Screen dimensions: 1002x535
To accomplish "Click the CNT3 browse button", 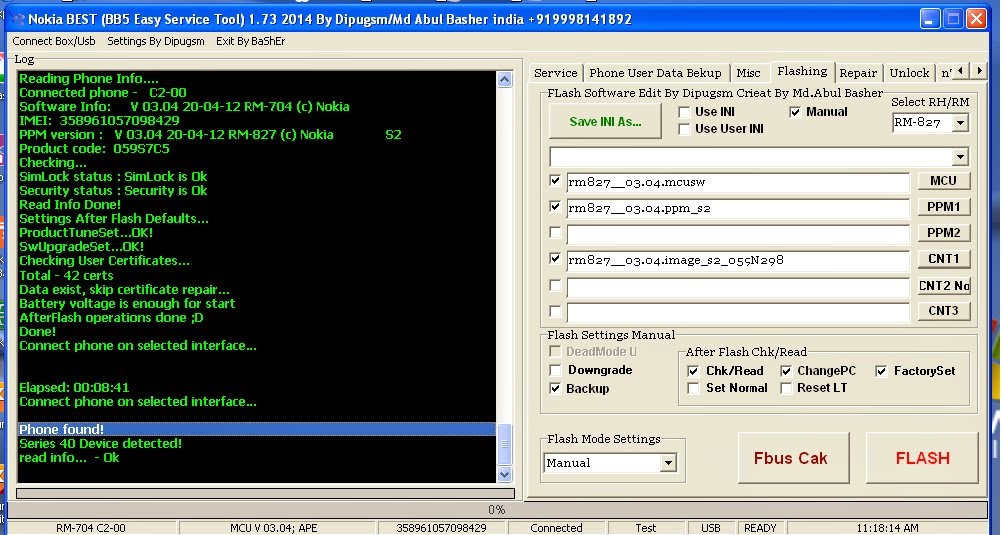I will point(943,311).
